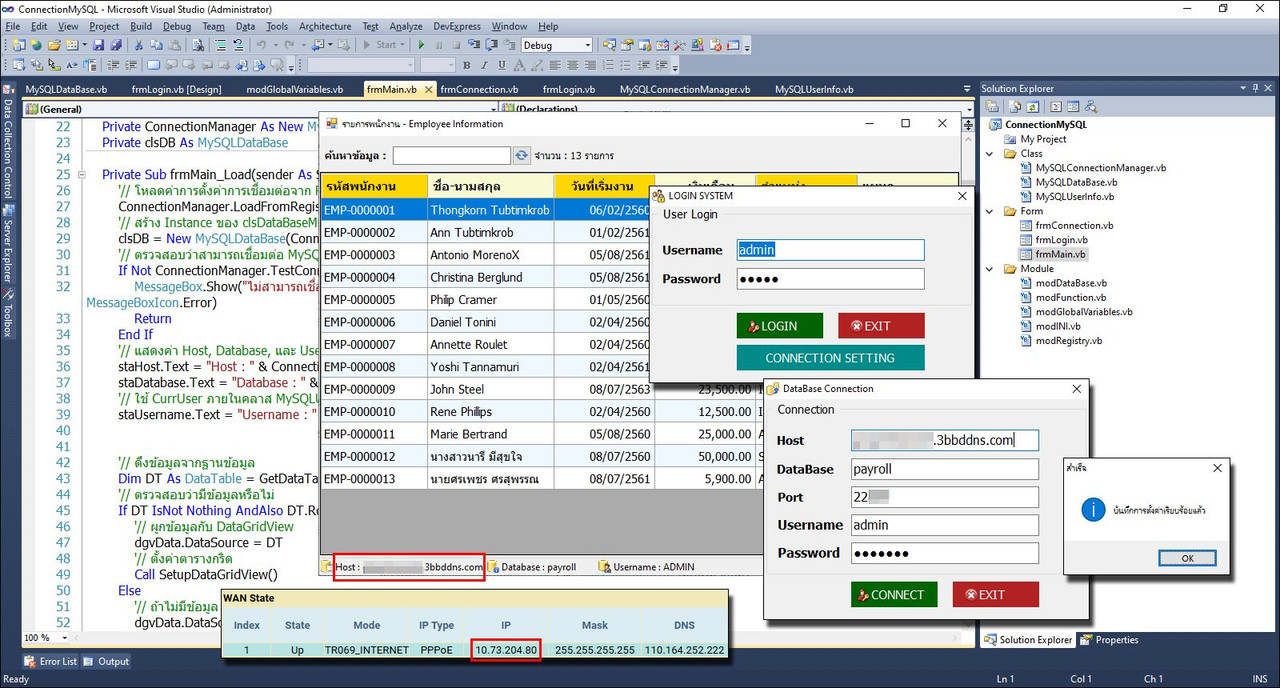
Task: Pin the Solution Explorer panel
Action: 1256,88
